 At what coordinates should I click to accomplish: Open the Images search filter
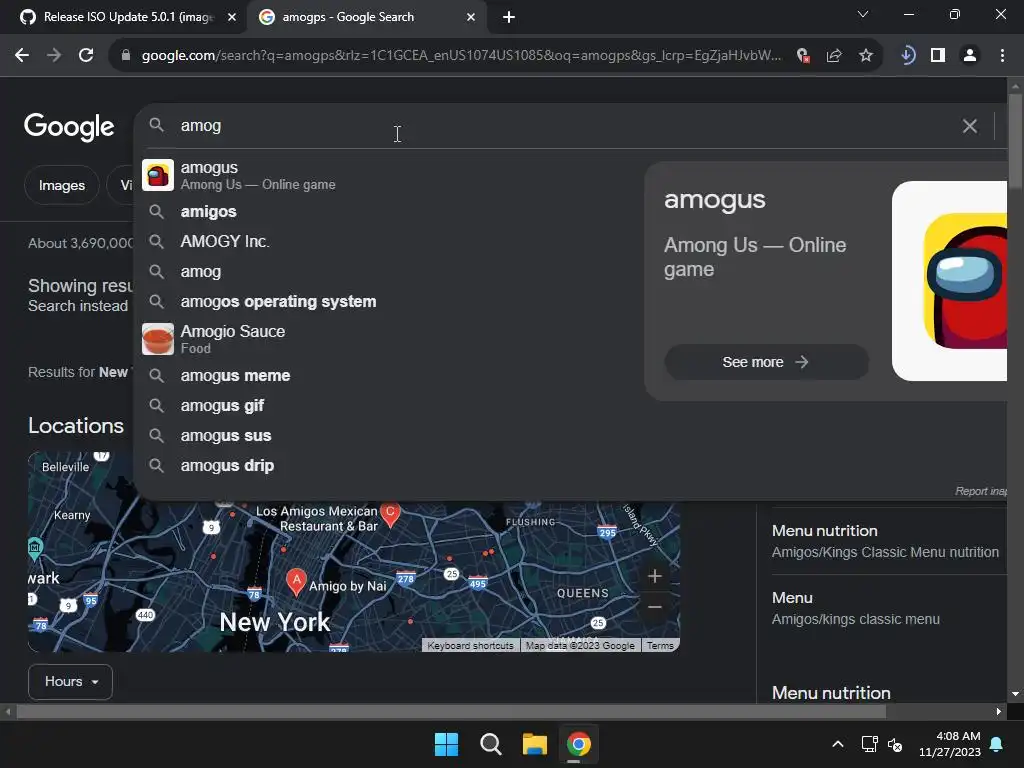click(x=61, y=185)
